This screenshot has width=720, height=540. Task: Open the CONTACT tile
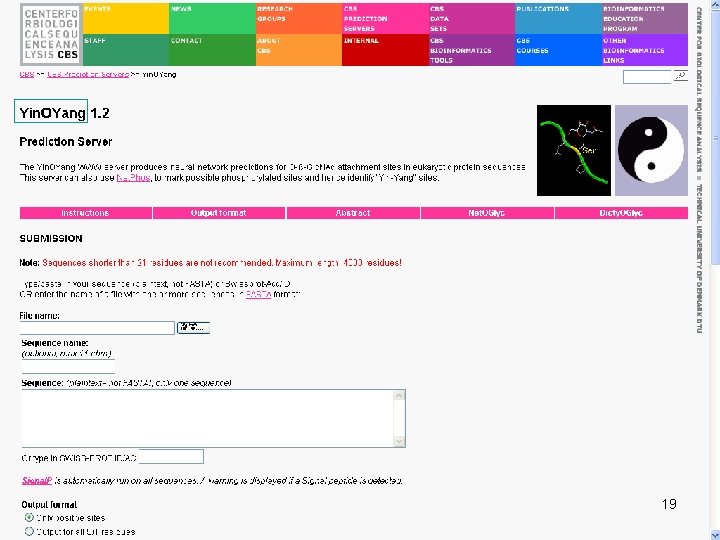coord(212,50)
